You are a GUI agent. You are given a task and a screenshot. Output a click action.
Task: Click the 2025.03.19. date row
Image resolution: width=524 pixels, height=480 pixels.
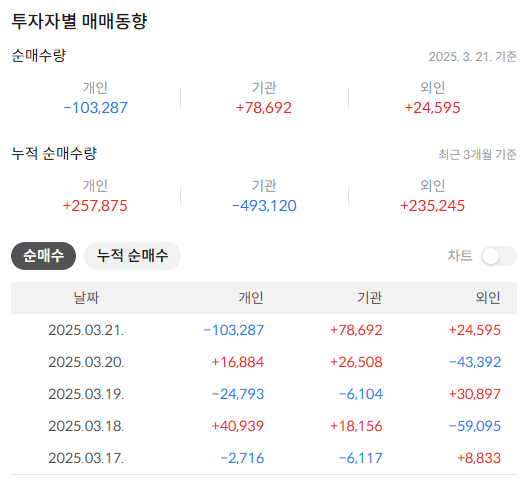point(264,394)
